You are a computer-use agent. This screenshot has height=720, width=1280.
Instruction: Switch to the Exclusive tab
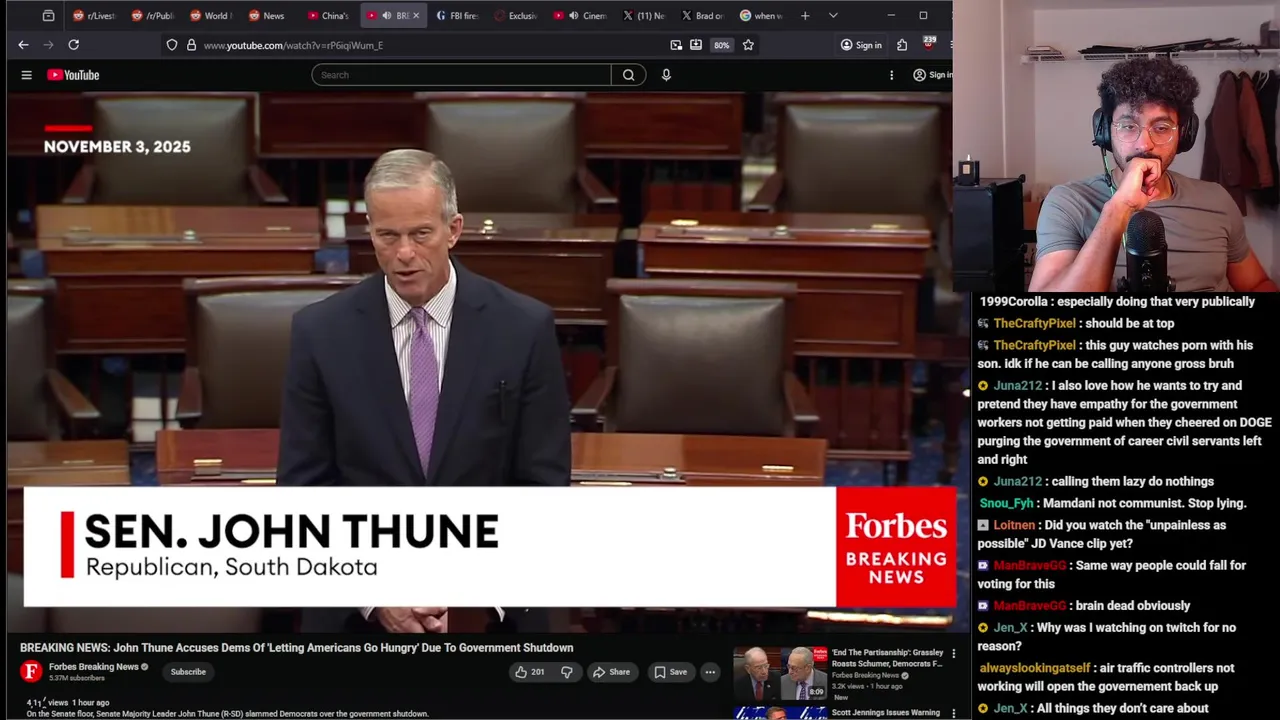click(x=516, y=16)
